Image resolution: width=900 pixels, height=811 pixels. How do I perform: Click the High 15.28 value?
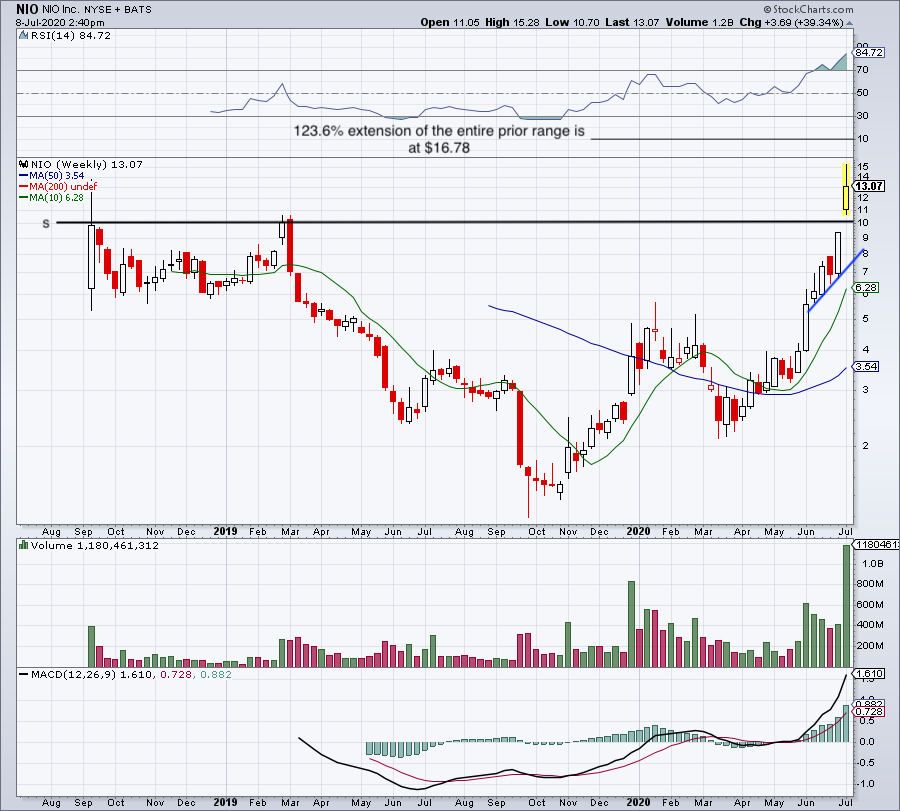(512, 22)
